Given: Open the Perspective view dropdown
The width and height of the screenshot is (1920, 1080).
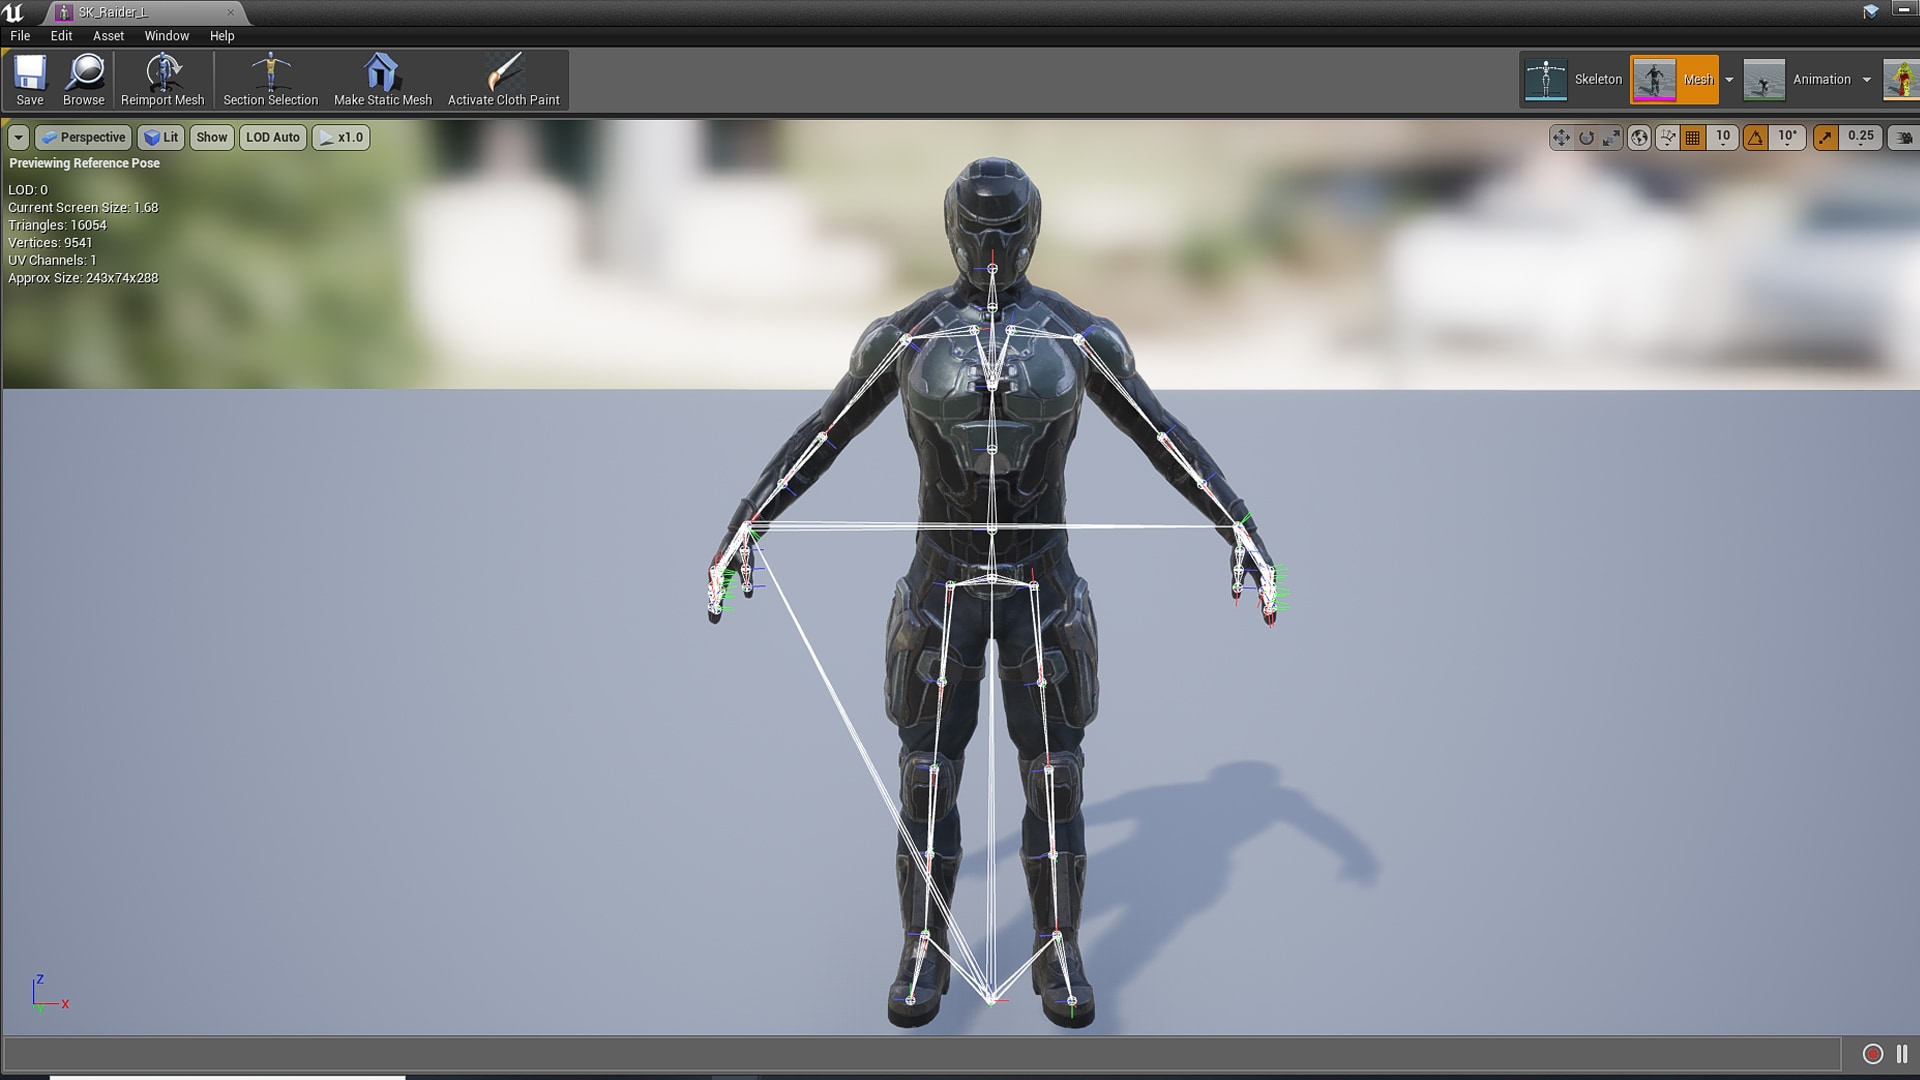Looking at the screenshot, I should coord(83,137).
